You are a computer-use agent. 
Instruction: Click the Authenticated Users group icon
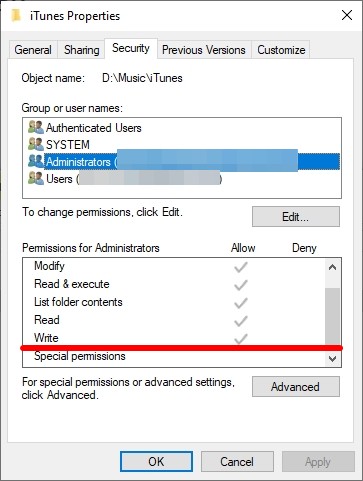click(36, 127)
